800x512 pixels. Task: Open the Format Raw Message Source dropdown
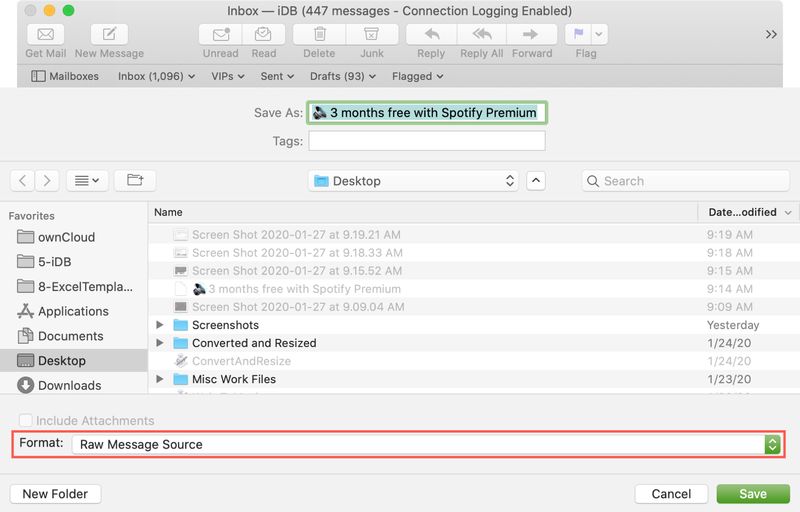pyautogui.click(x=427, y=444)
